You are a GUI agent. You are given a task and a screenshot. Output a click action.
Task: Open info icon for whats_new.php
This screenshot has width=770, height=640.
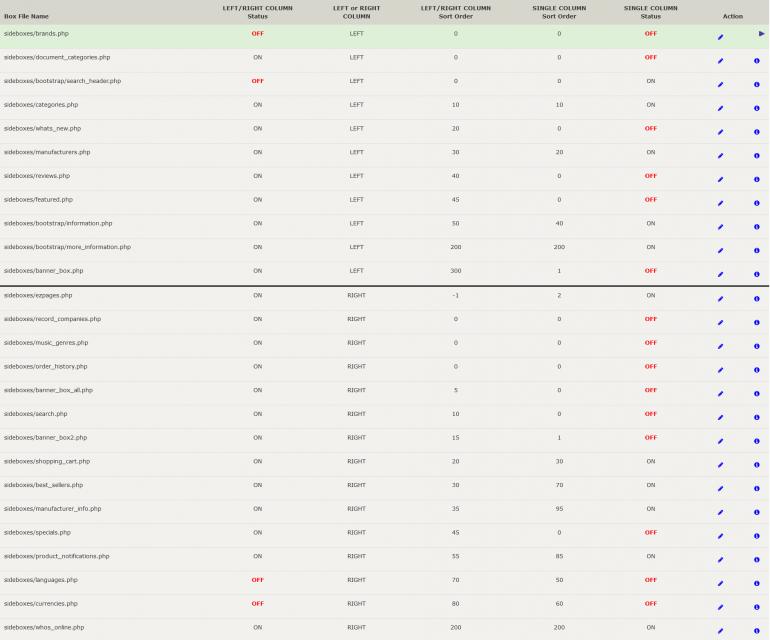tap(757, 132)
